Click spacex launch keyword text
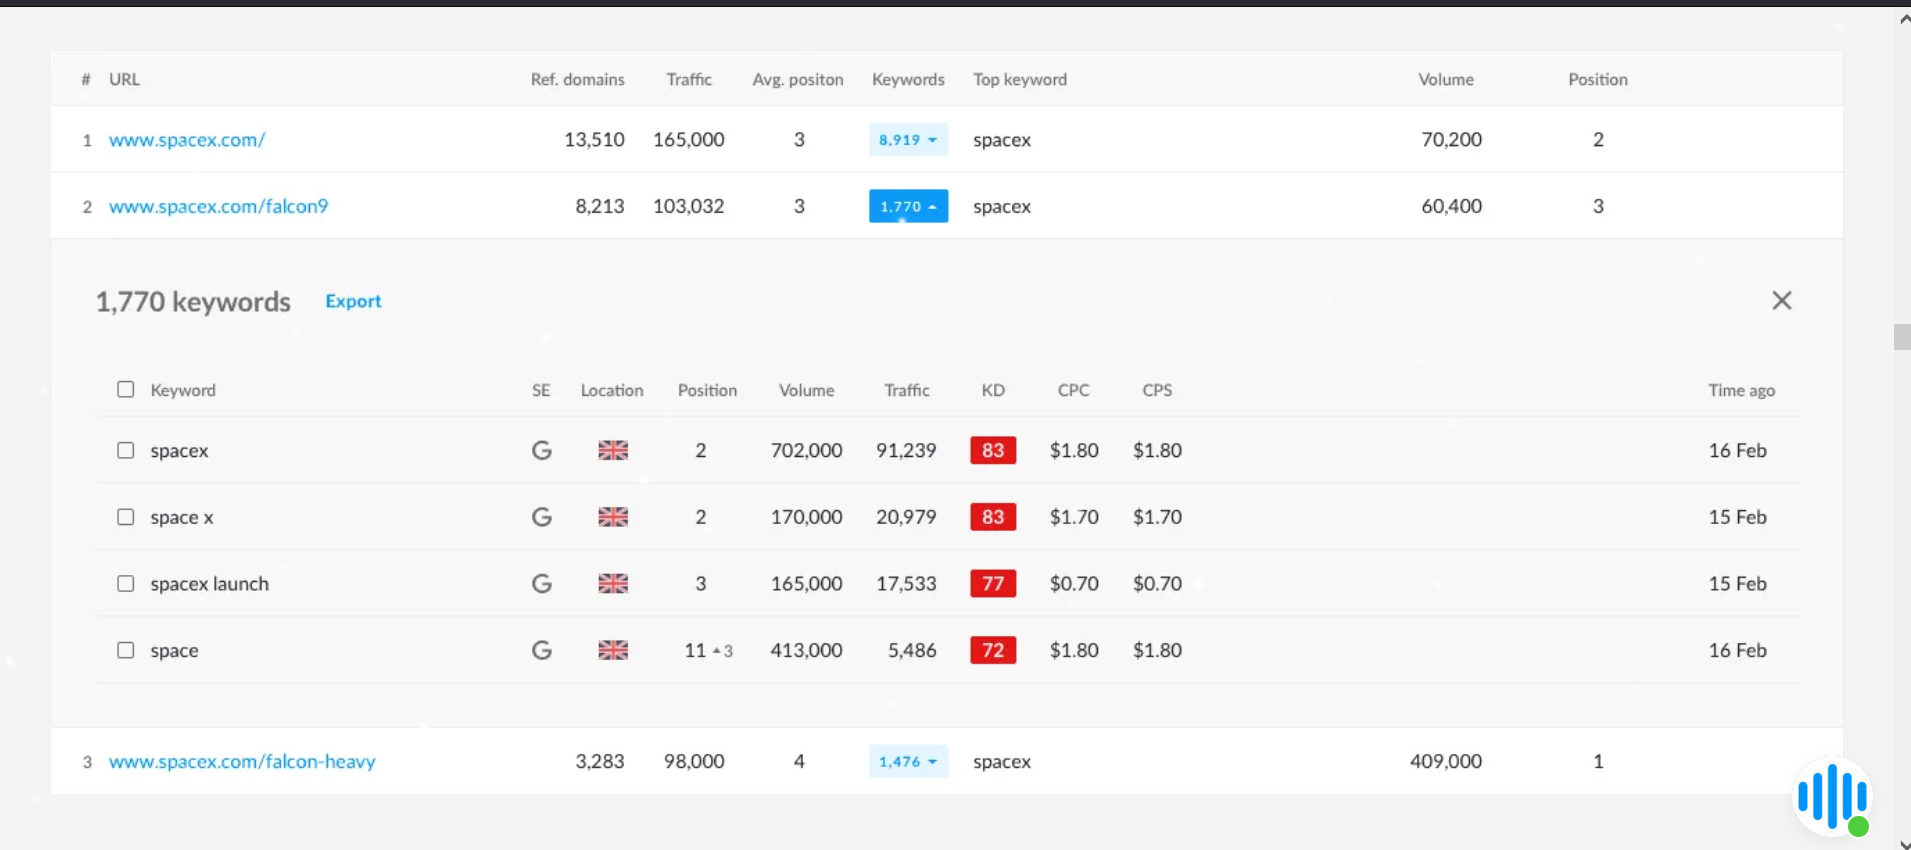 pyautogui.click(x=210, y=583)
